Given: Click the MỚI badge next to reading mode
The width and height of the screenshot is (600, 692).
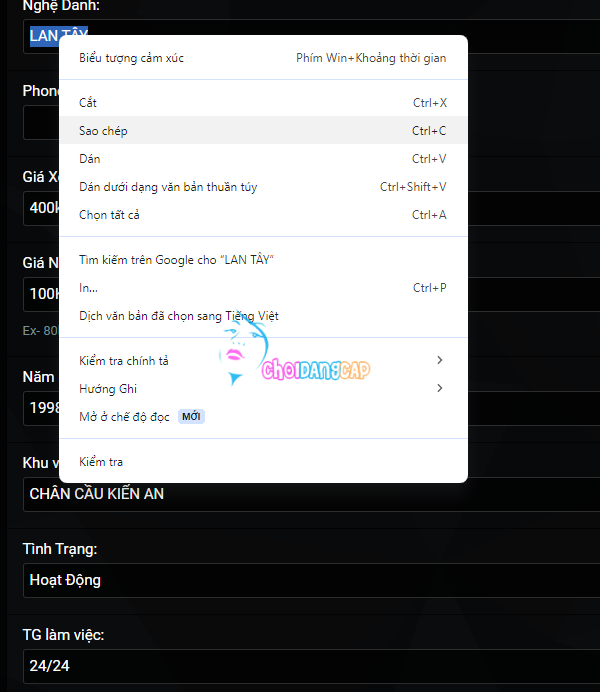Looking at the screenshot, I should (191, 416).
